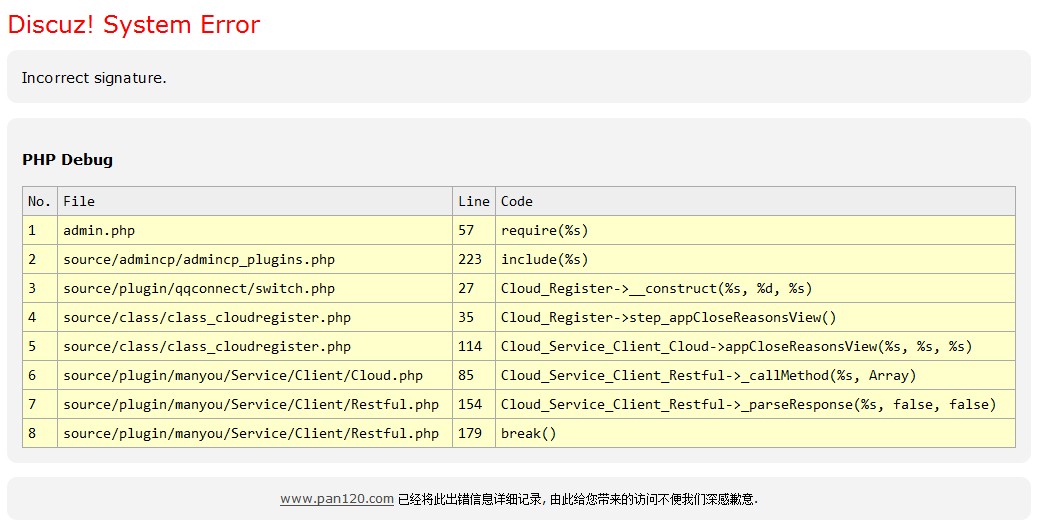This screenshot has width=1051, height=531.
Task: Click the Discuz! System Error heading
Action: pos(134,25)
